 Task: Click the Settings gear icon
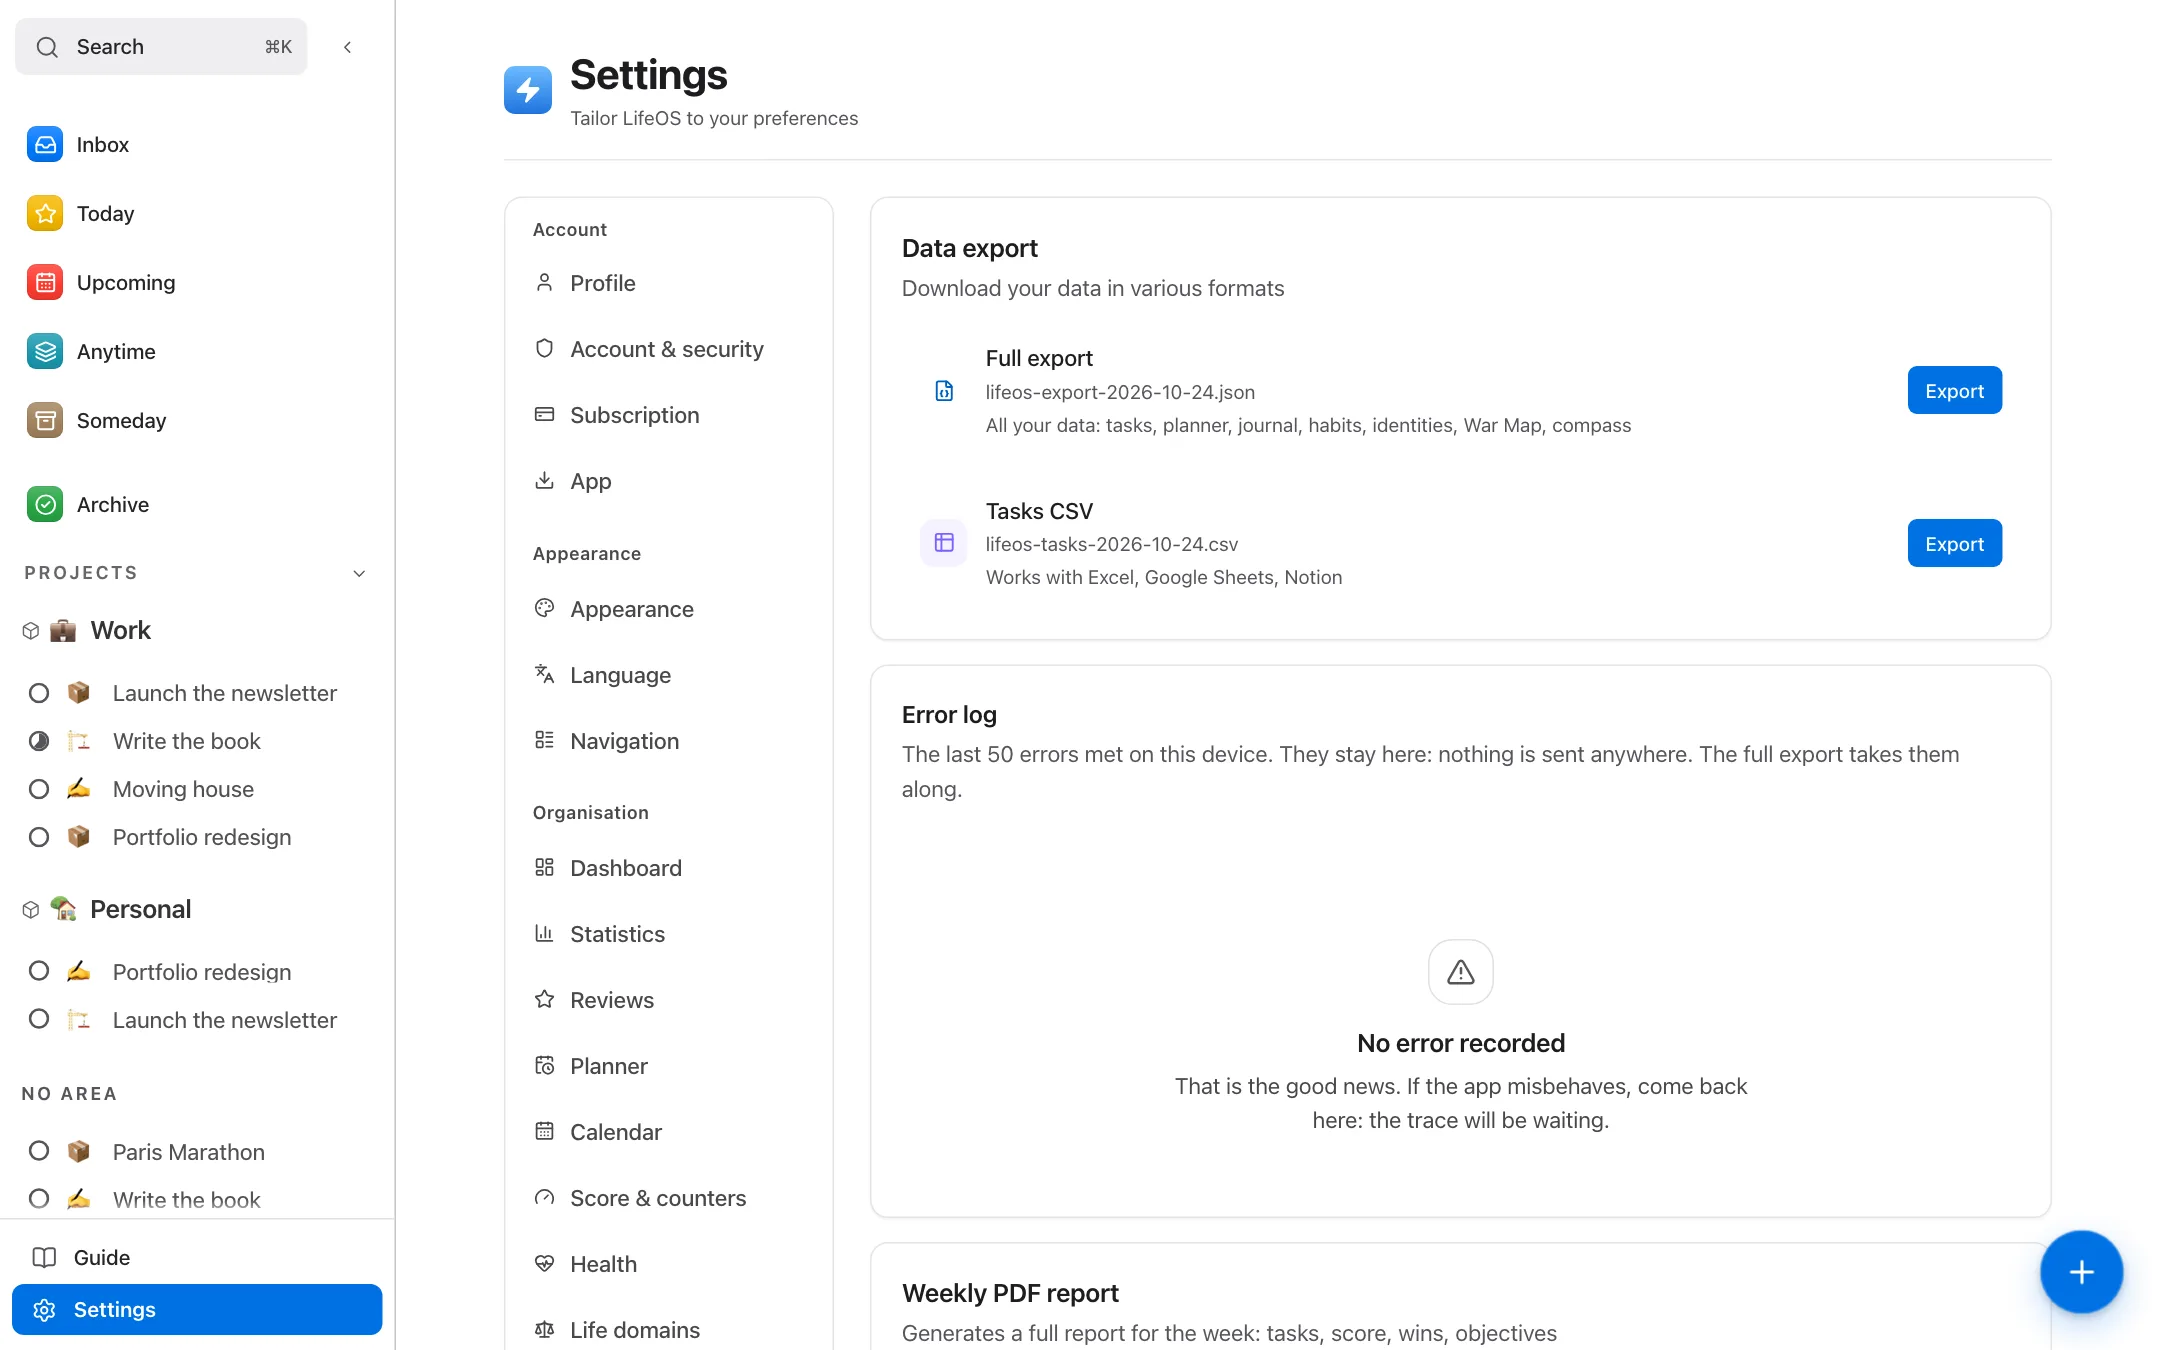pos(44,1310)
